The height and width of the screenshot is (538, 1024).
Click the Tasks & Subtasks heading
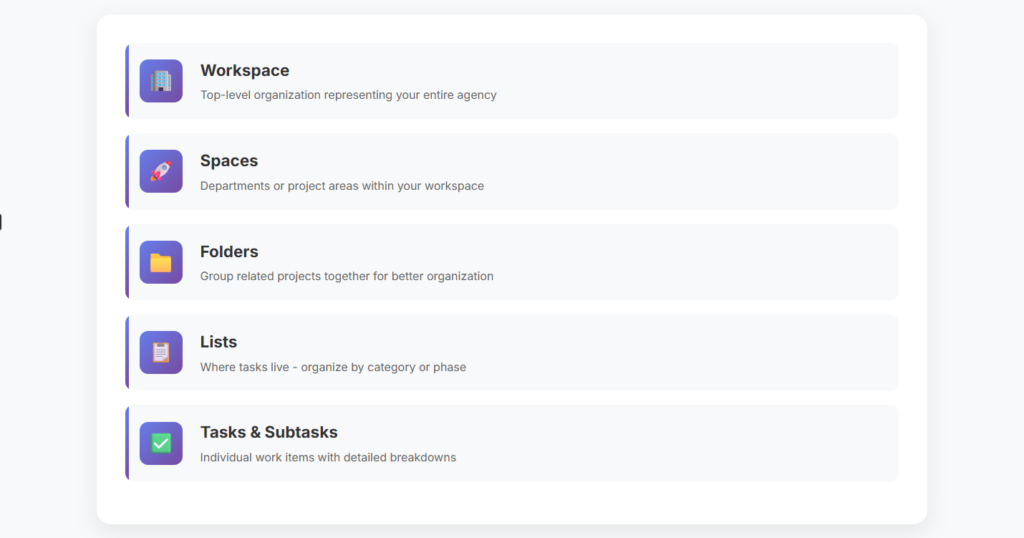(269, 432)
